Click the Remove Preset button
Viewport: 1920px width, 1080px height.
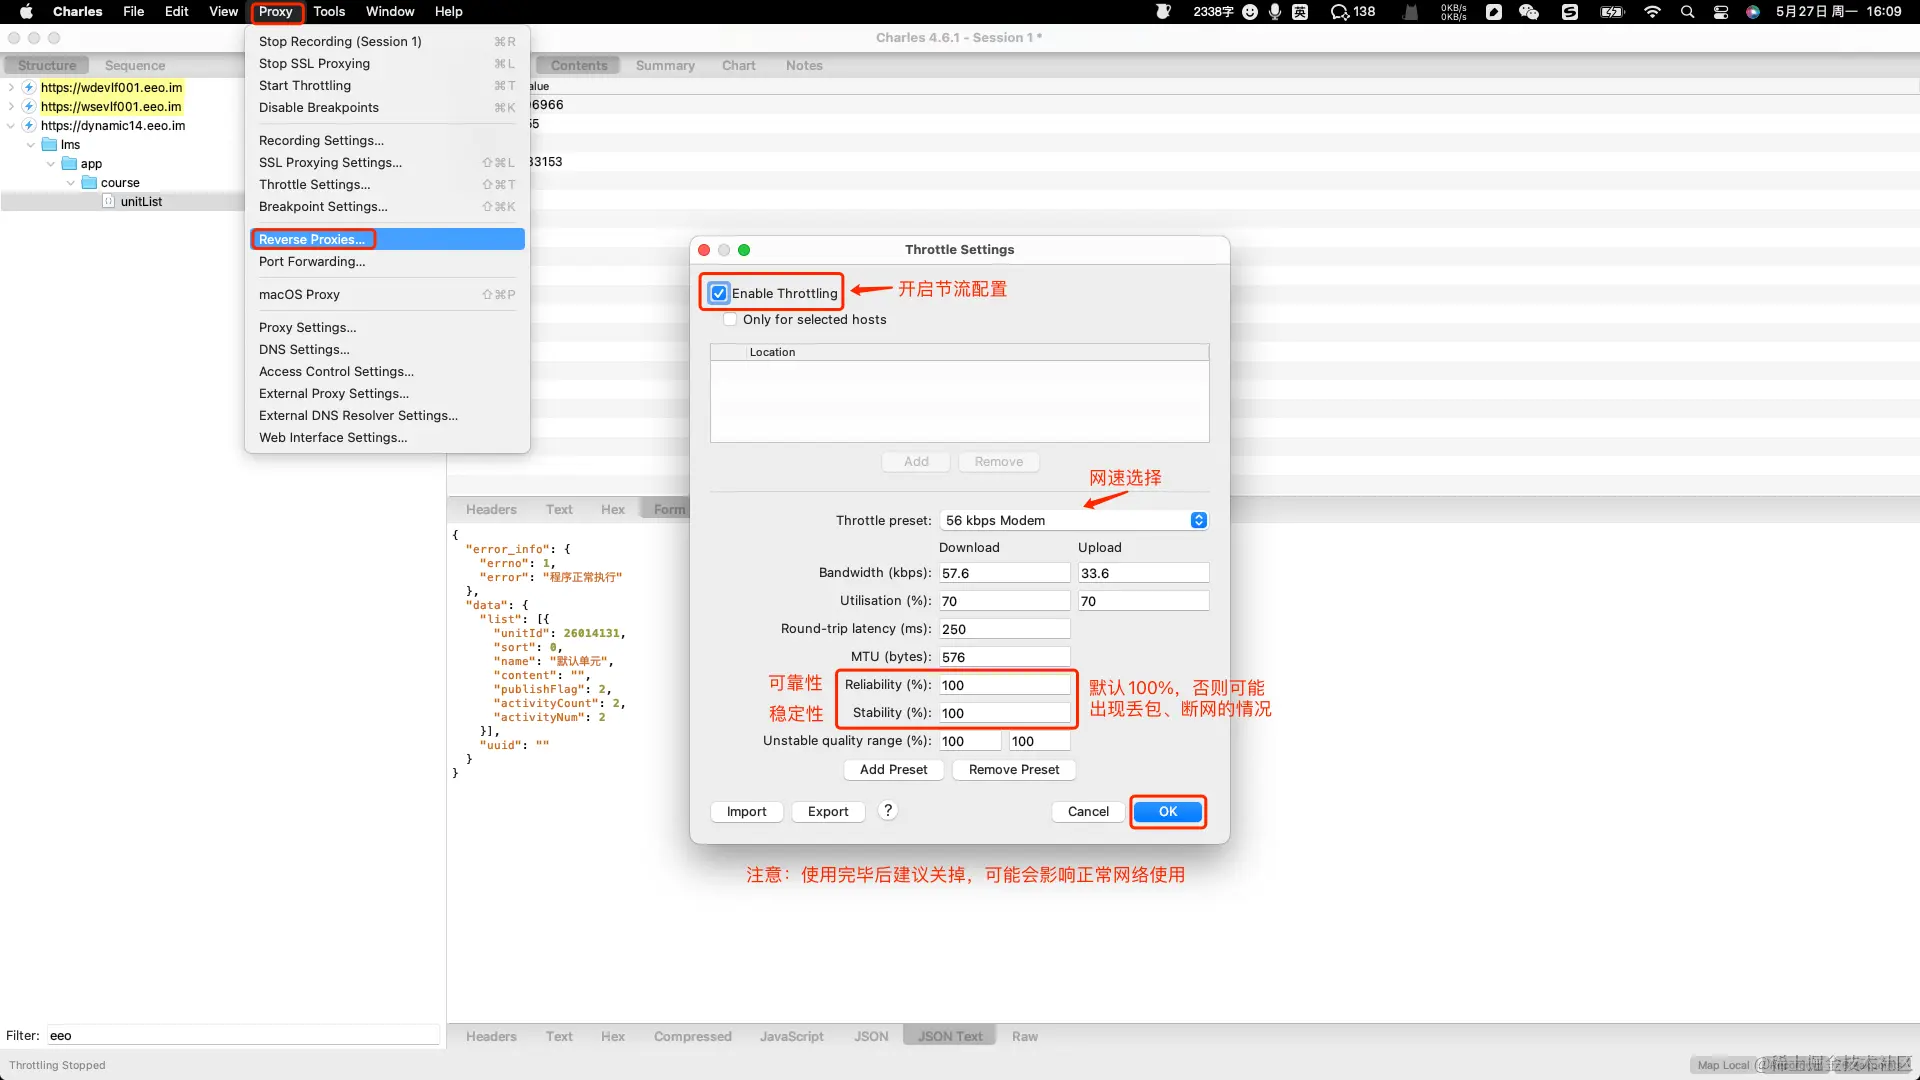coord(1014,769)
